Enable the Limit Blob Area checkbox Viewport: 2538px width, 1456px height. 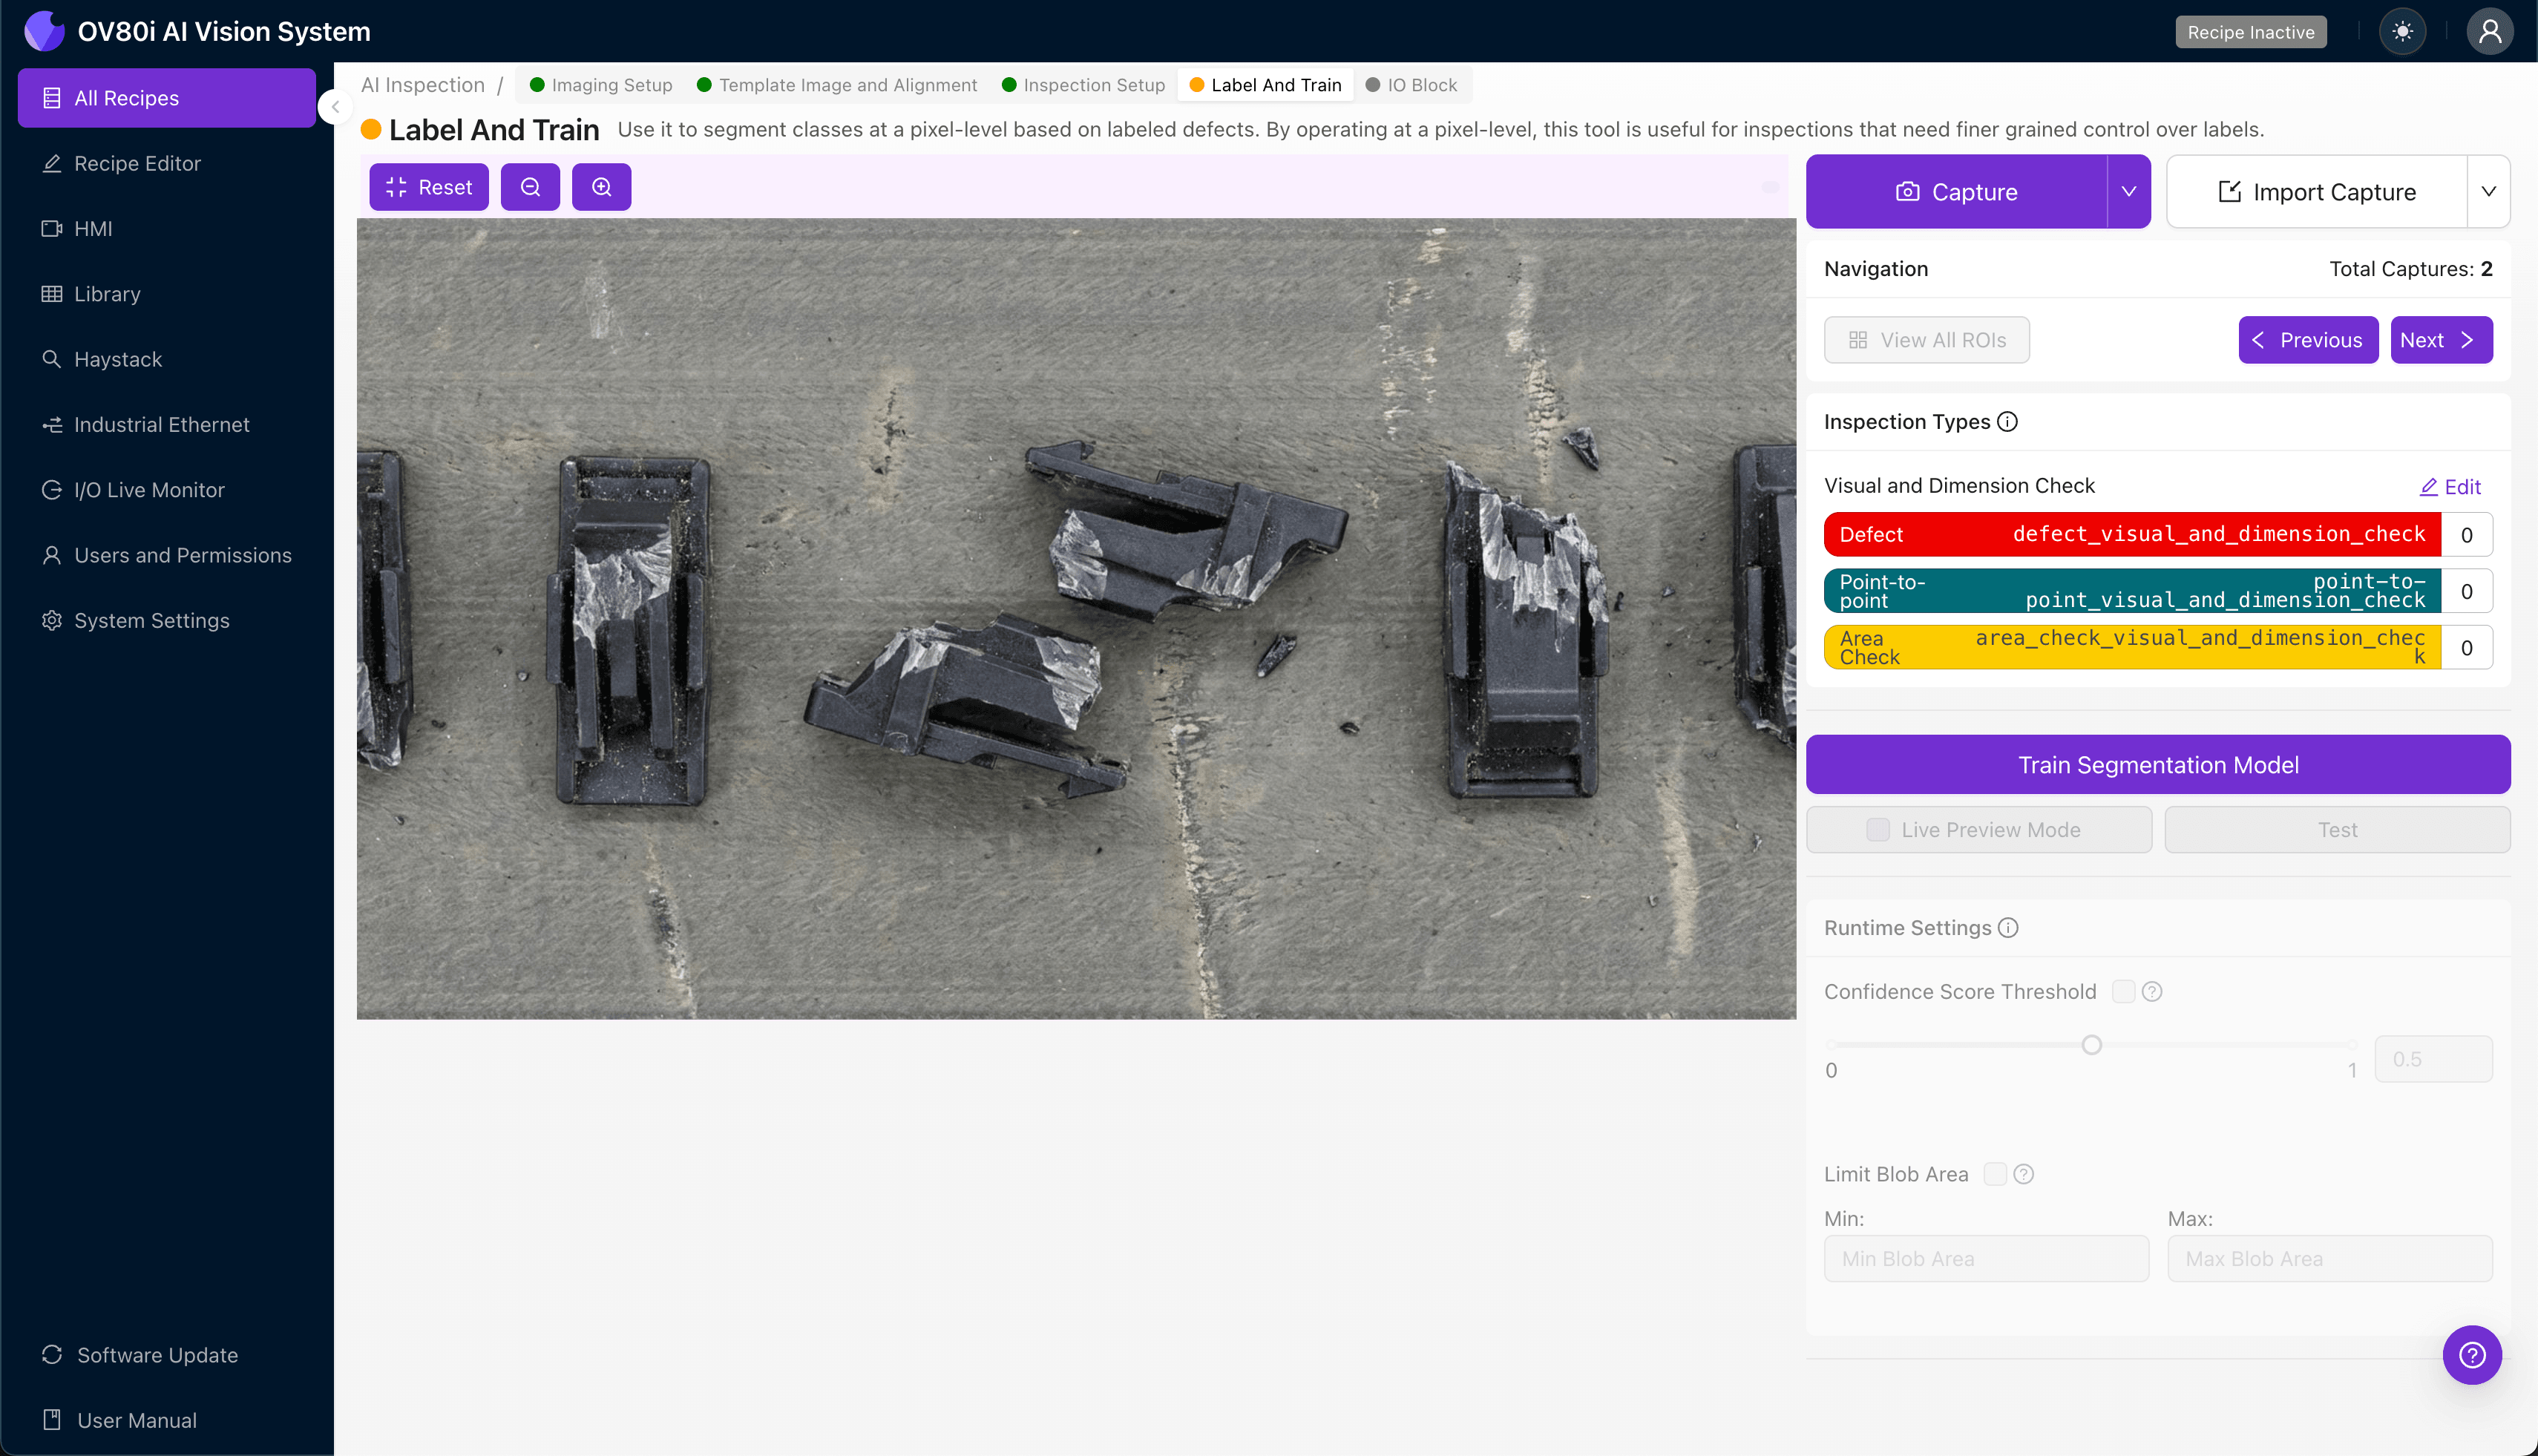1995,1174
